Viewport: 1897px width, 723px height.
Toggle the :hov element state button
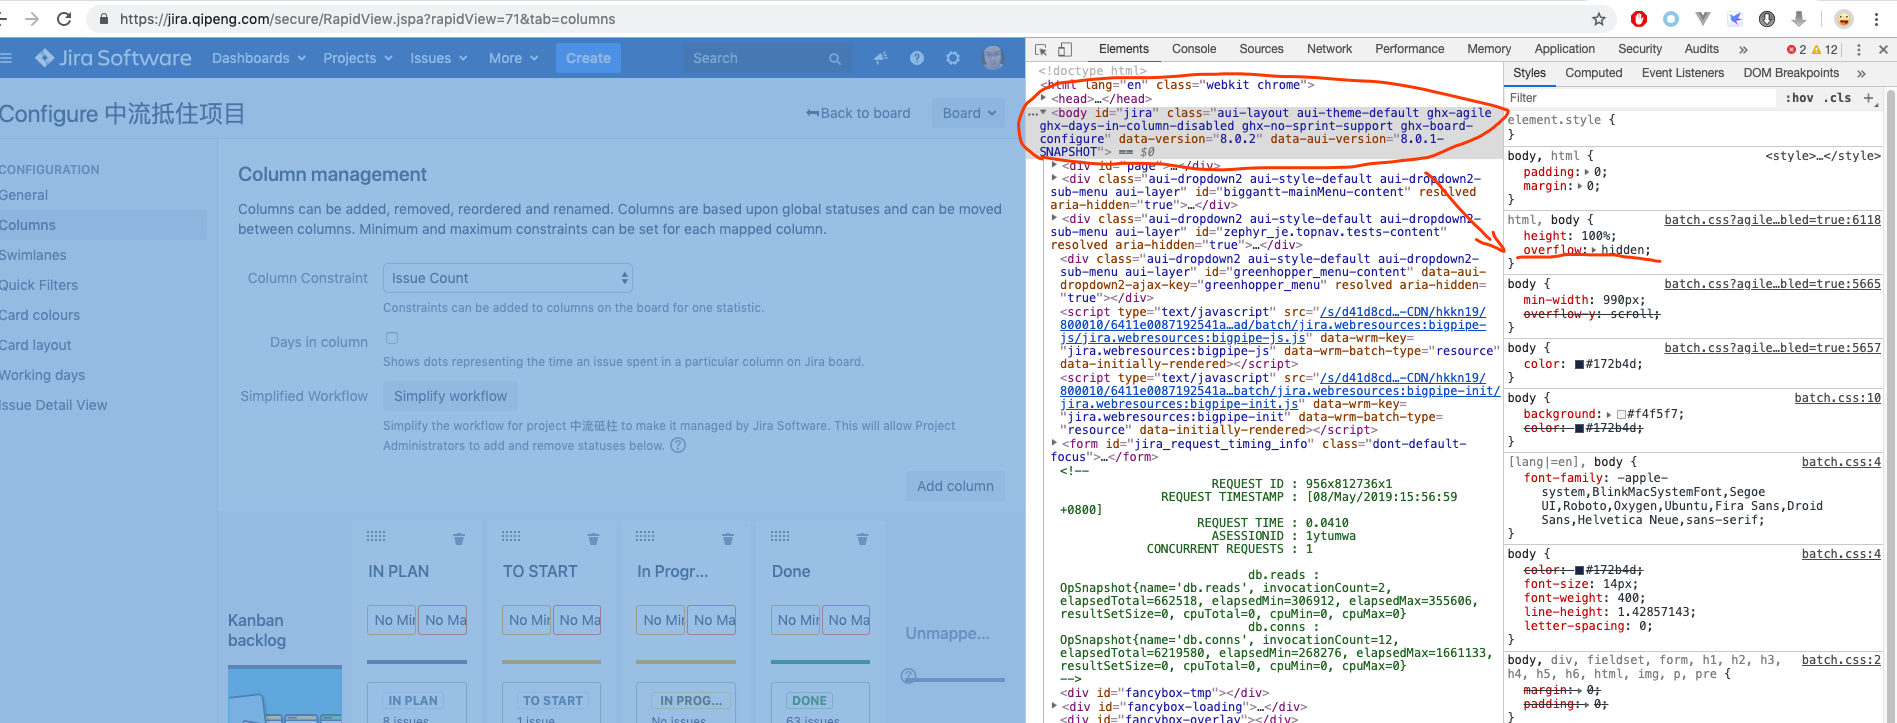[x=1800, y=98]
